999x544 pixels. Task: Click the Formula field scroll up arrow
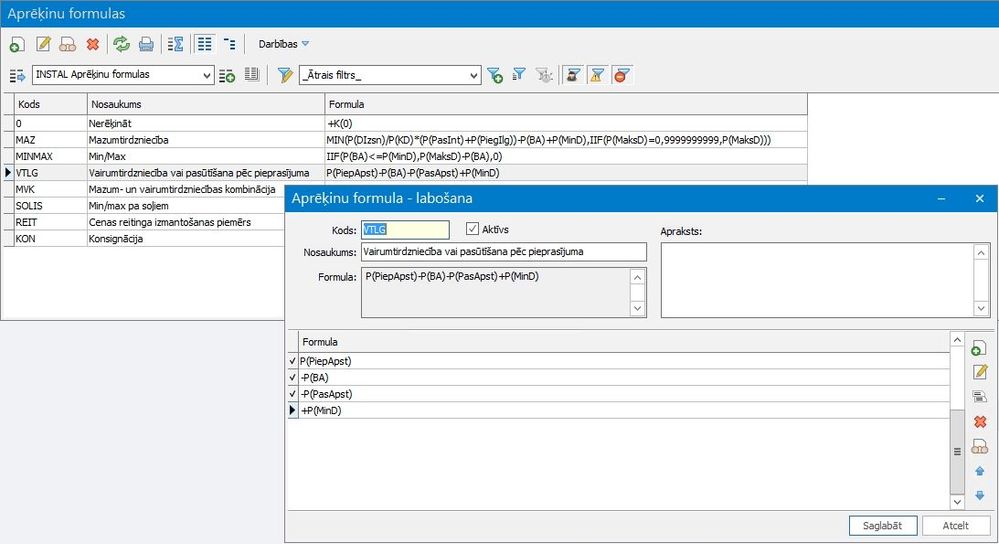point(637,277)
